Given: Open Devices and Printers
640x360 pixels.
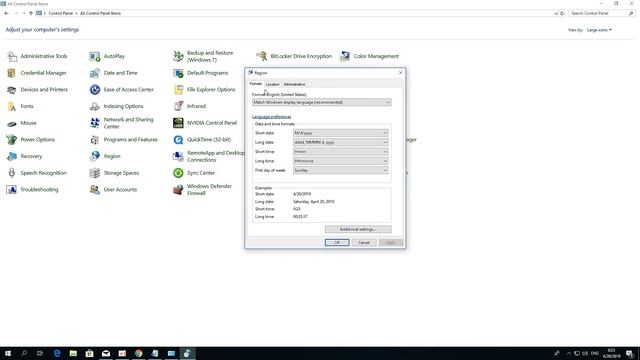Looking at the screenshot, I should 38,90.
